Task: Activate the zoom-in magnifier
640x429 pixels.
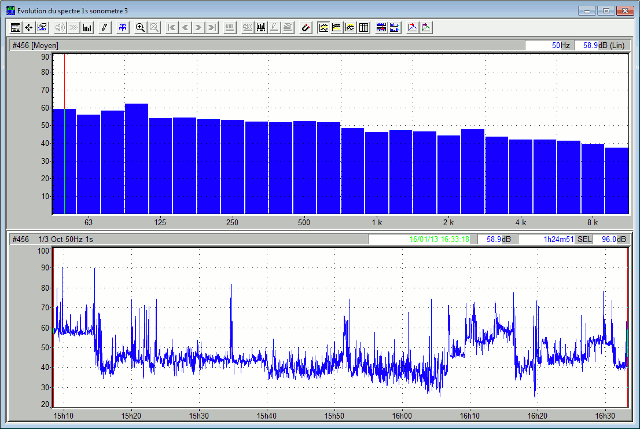Action: [x=140, y=27]
